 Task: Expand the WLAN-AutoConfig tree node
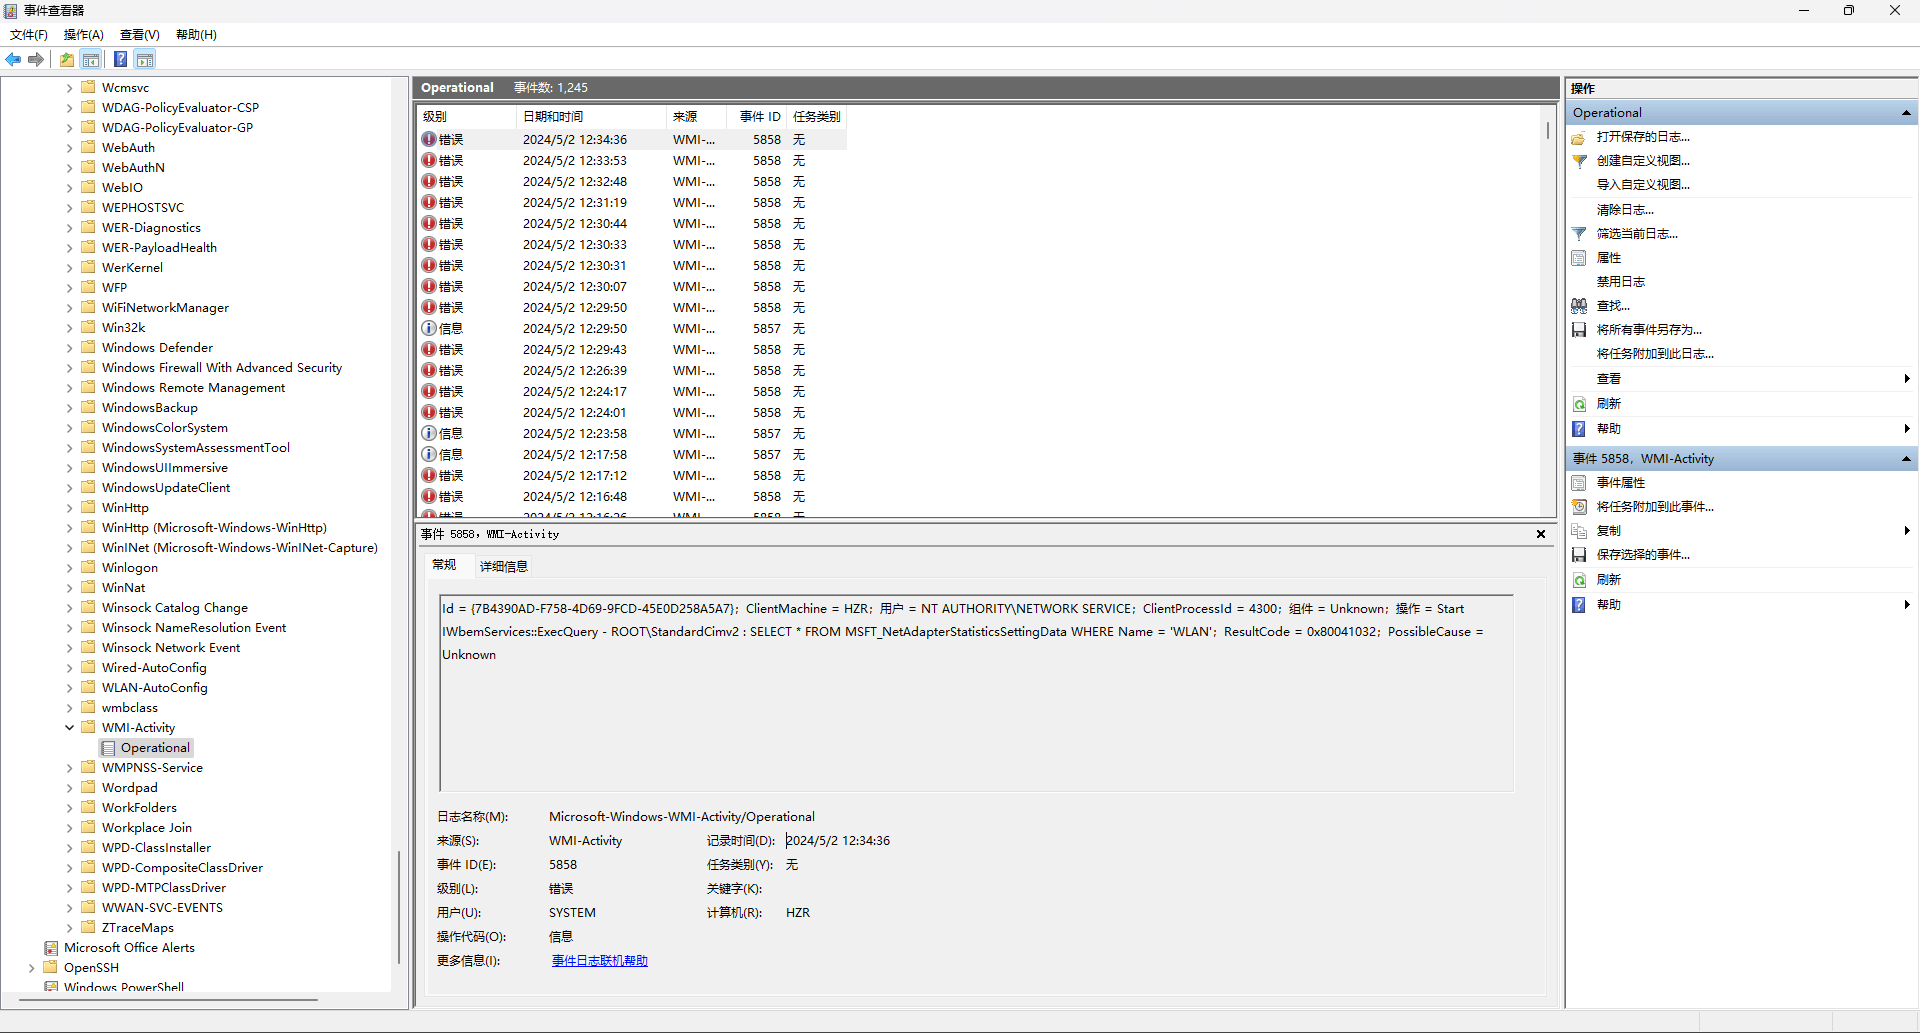tap(69, 688)
